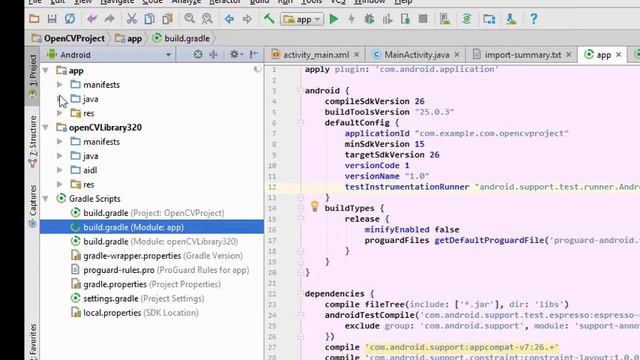Fold the defaultConfig block at line 6
This screenshot has height=360, width=640.
click(x=301, y=122)
